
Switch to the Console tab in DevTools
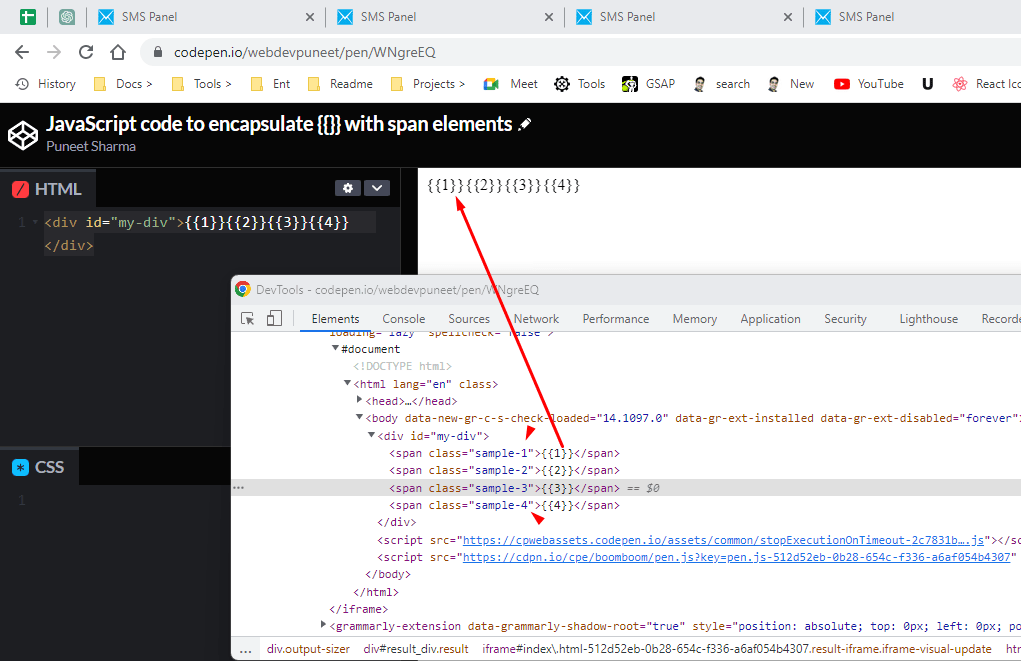click(x=403, y=318)
